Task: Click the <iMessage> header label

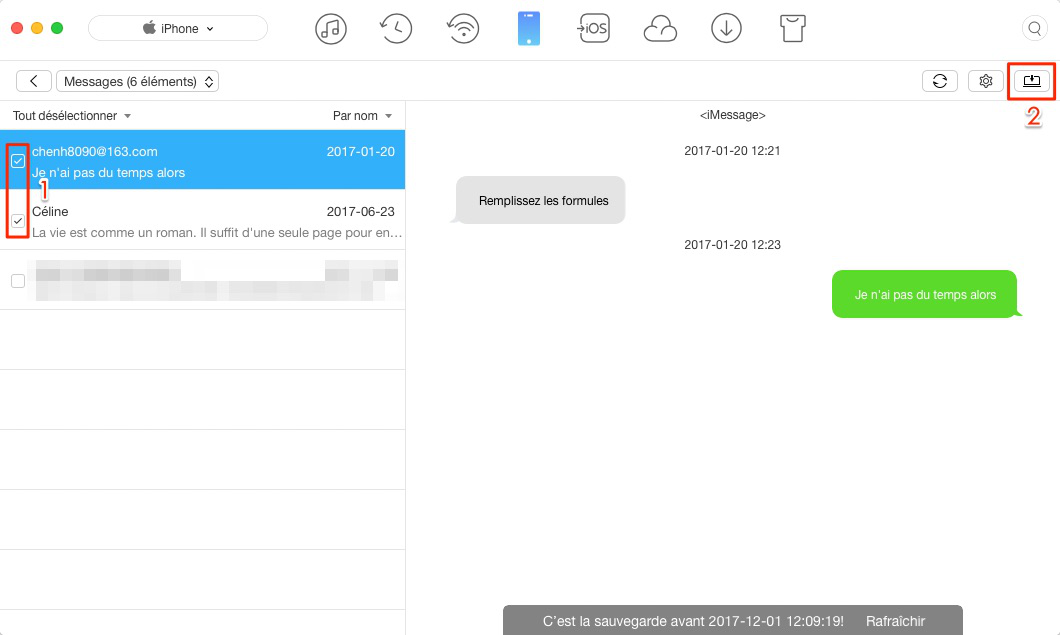Action: pos(732,115)
